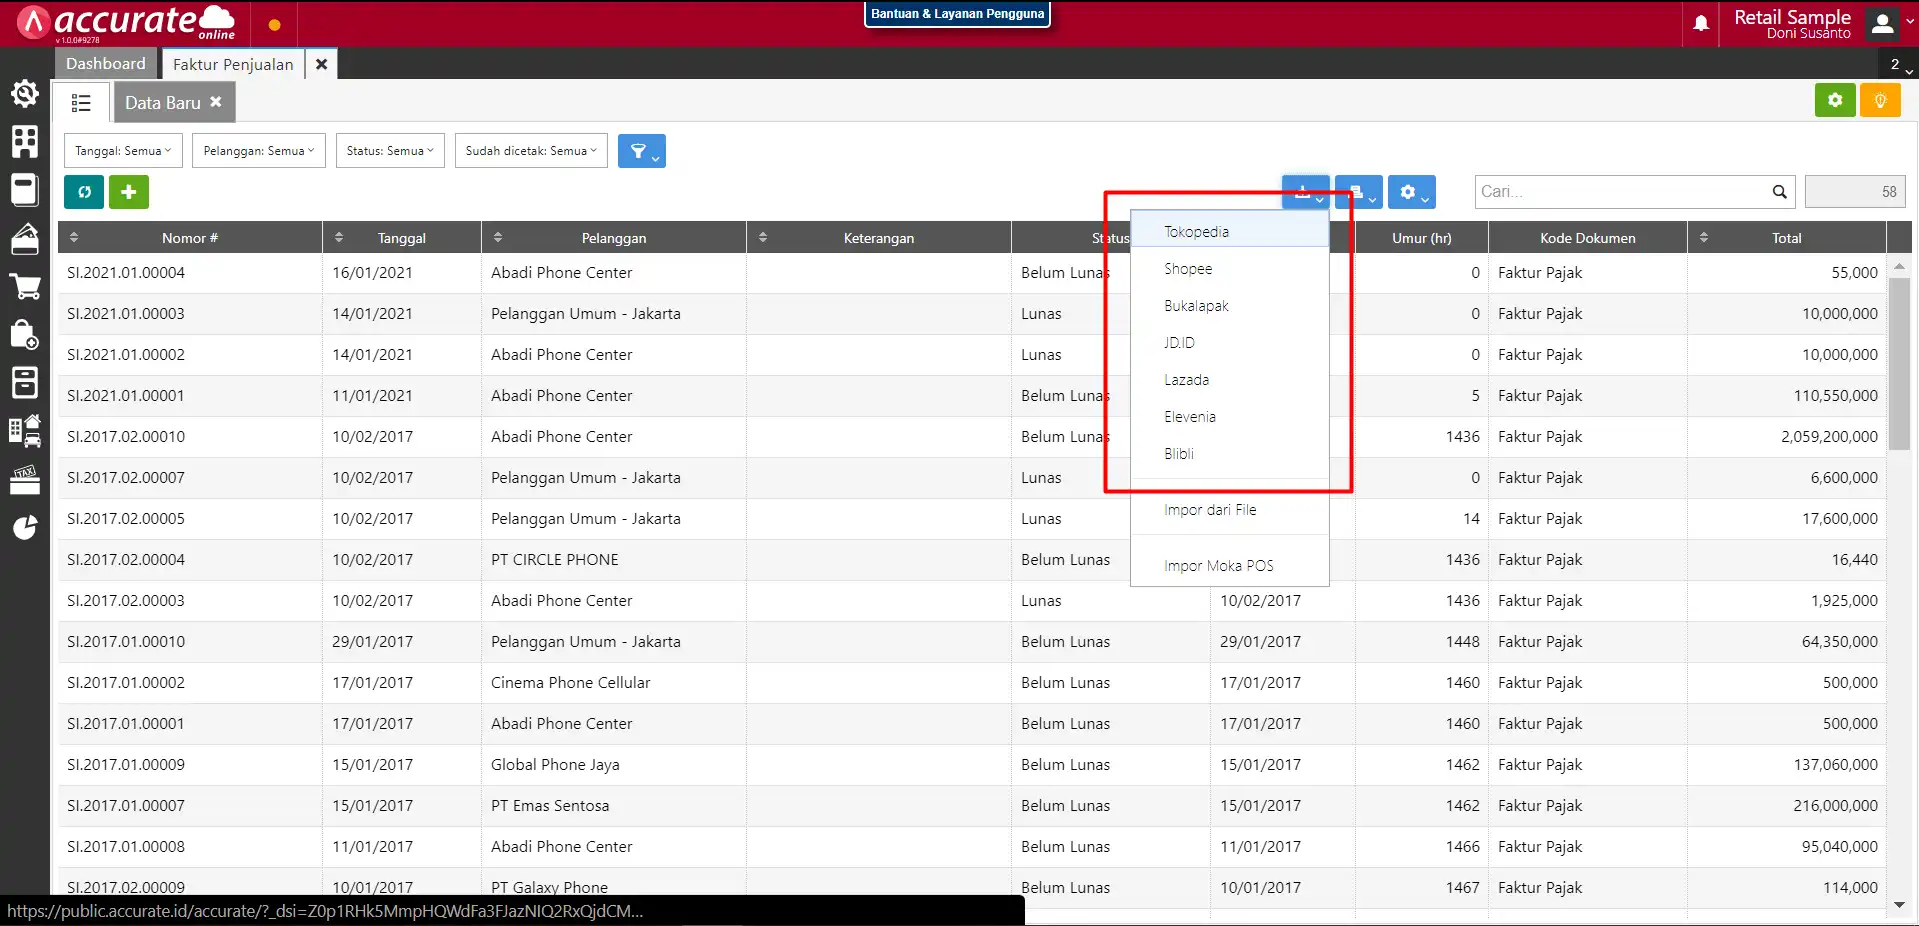Click the green plus add invoice button
1919x926 pixels.
coord(129,192)
